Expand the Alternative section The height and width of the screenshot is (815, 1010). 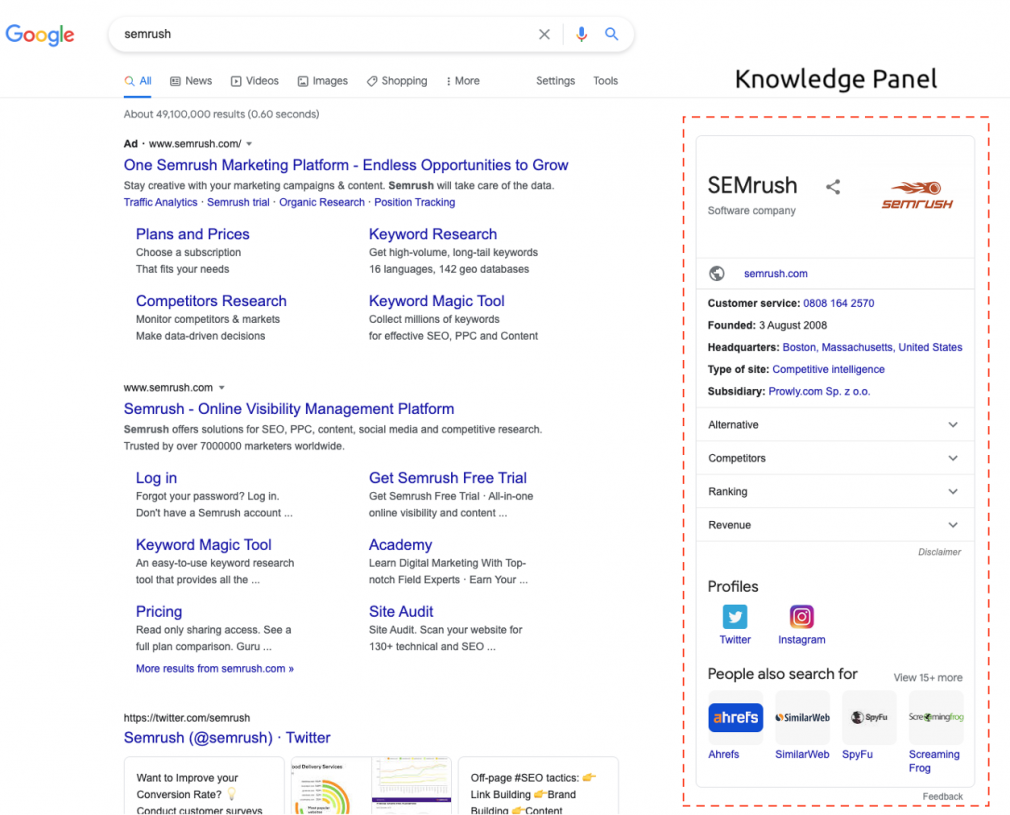[835, 425]
